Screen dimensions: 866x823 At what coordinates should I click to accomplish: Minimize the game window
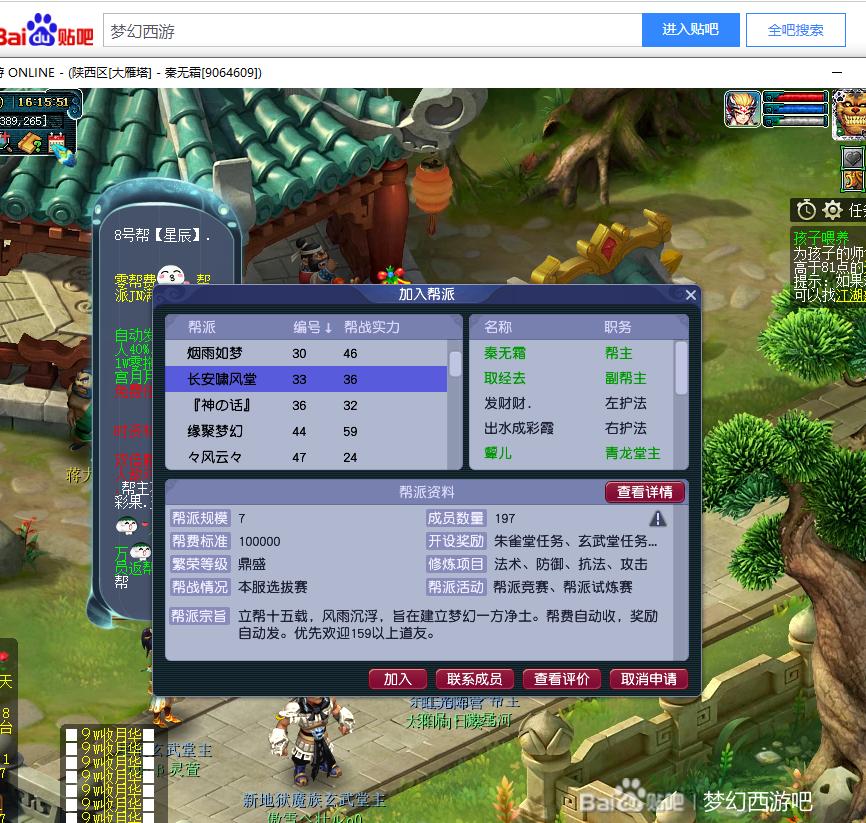[837, 72]
